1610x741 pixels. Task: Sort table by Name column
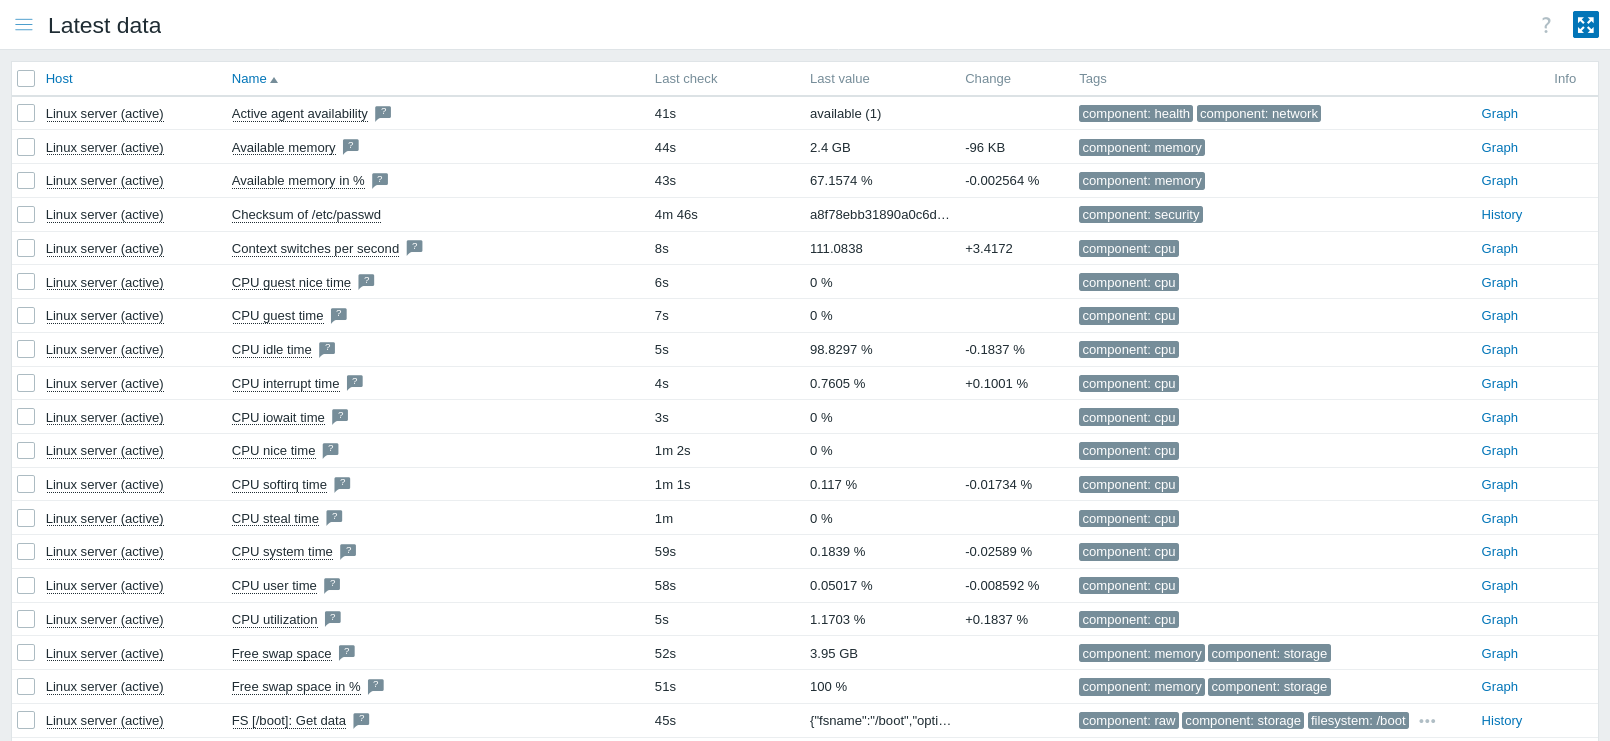point(249,79)
